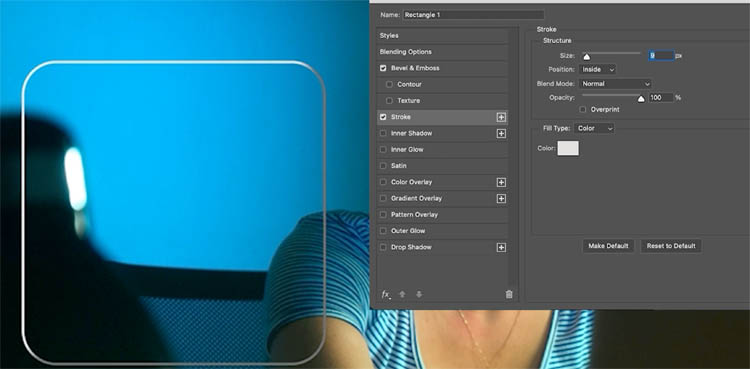Enable the Outer Glow checkbox
This screenshot has width=750, height=369.
383,231
